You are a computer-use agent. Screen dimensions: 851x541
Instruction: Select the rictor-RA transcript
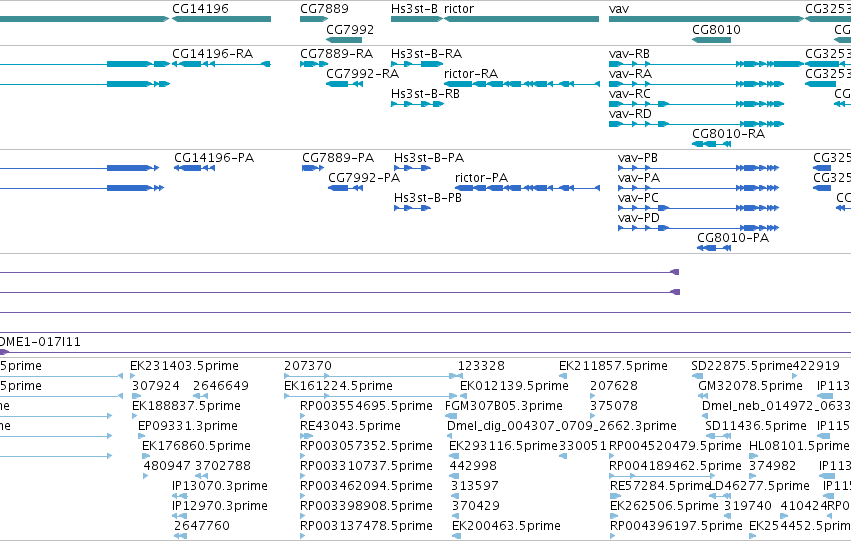[522, 84]
